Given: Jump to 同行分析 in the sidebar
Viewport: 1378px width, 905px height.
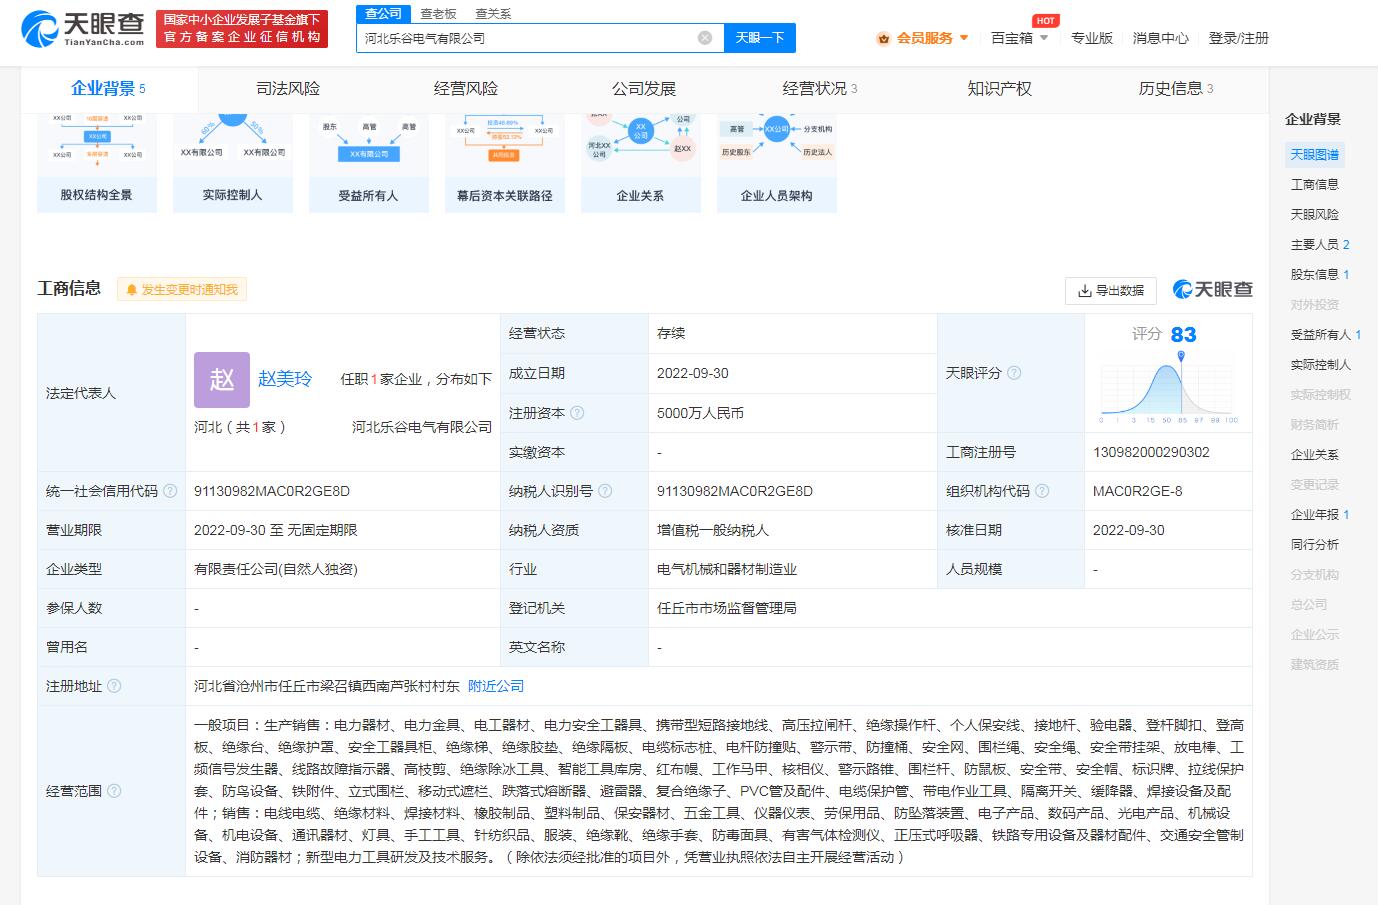Looking at the screenshot, I should [1314, 545].
